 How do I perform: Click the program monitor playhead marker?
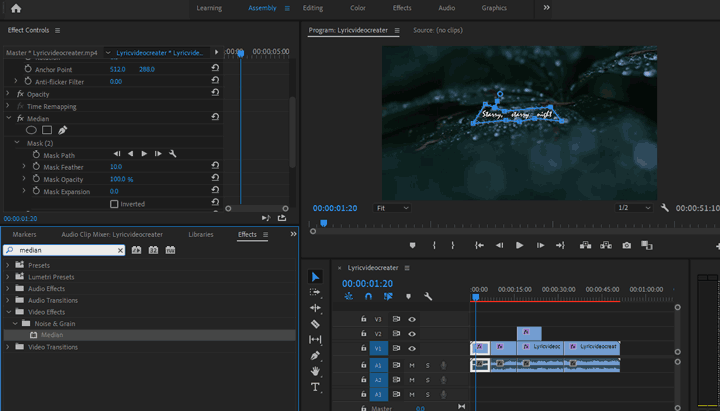323,223
